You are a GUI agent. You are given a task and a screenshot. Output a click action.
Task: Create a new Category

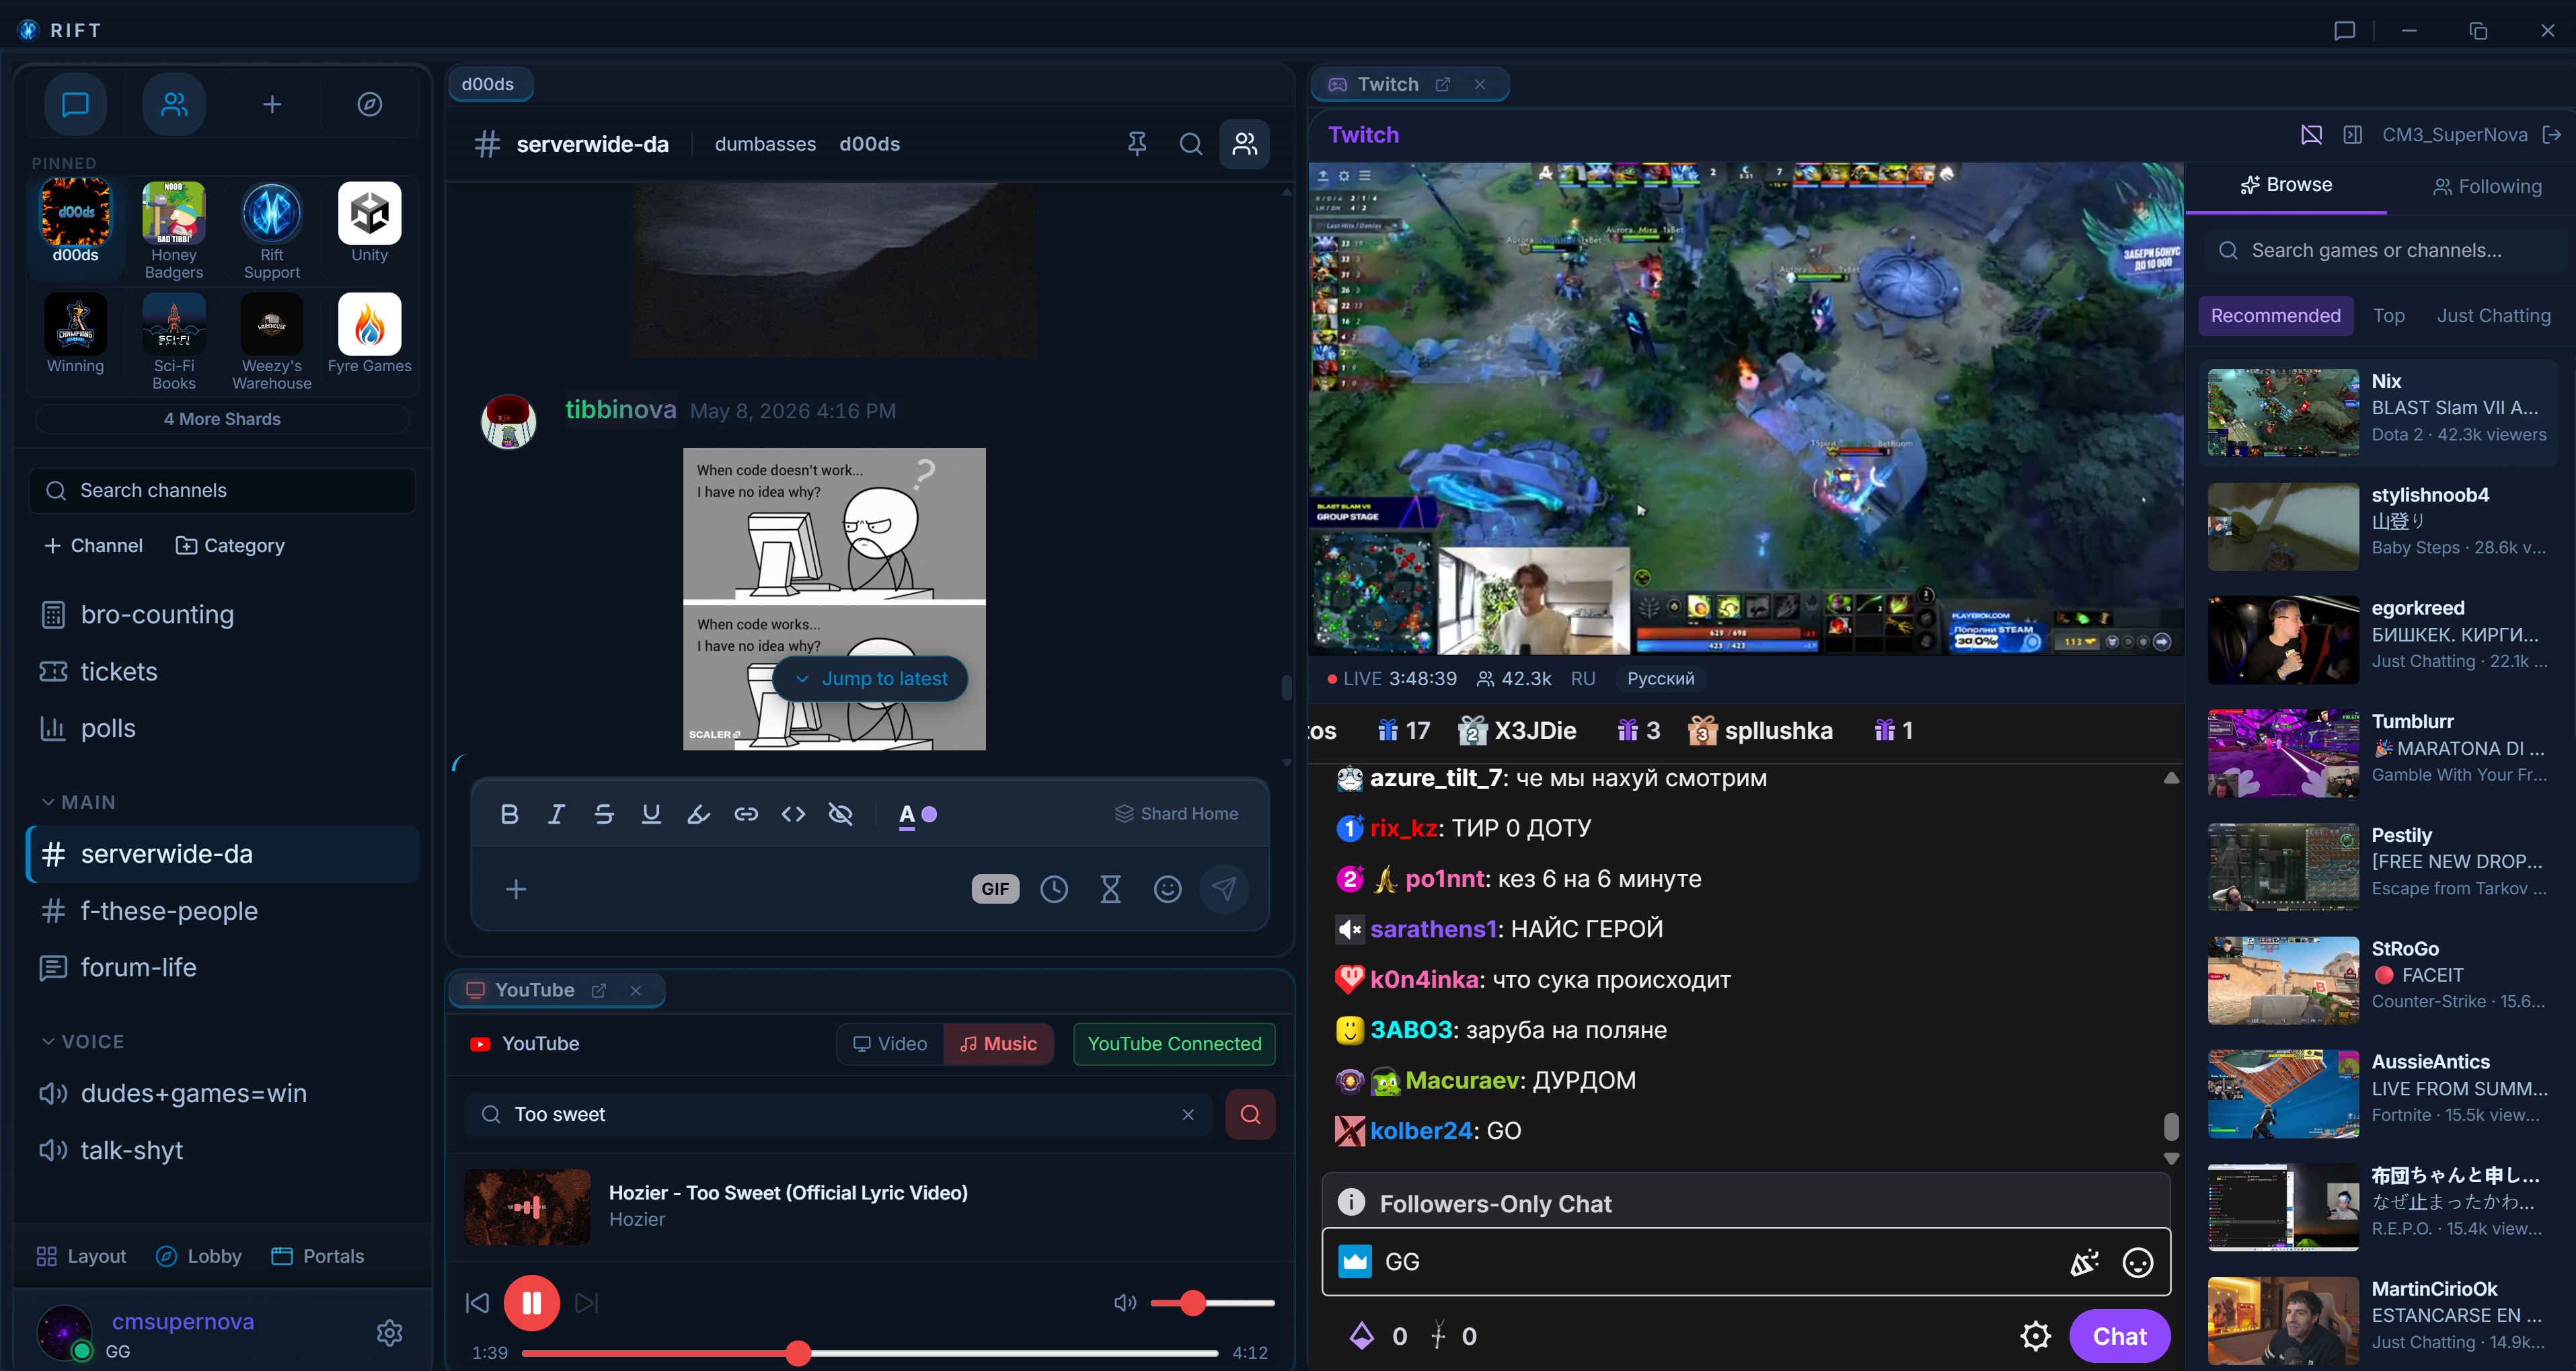230,546
